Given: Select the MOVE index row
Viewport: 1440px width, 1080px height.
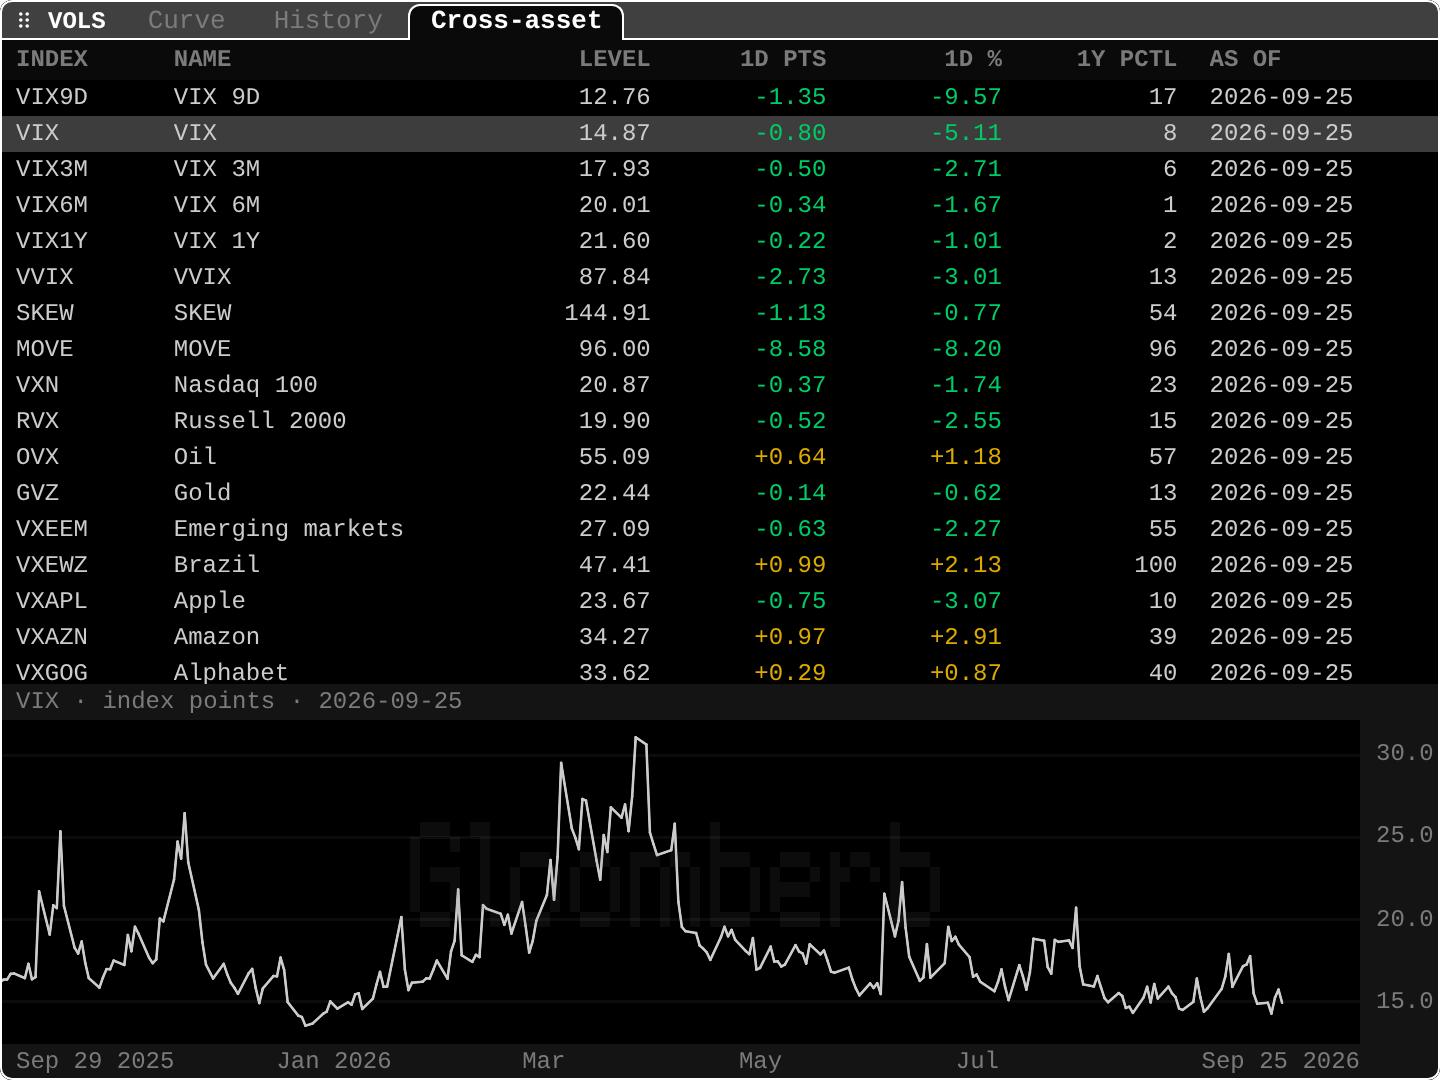Looking at the screenshot, I should coord(720,349).
